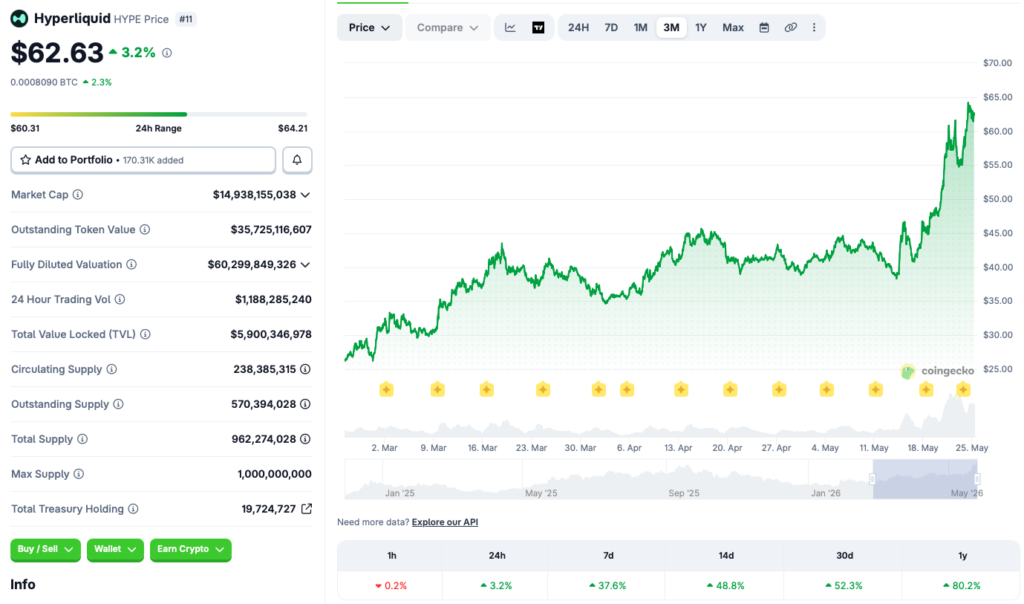Click news marker near 13. Apr
1024x604 pixels.
point(681,390)
